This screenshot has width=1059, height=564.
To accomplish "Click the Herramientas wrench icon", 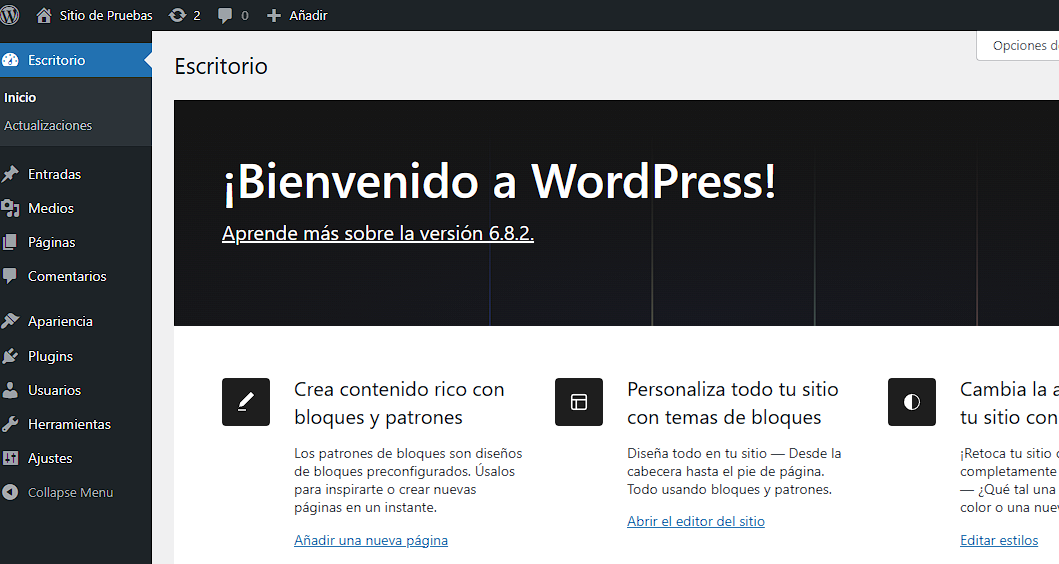I will 11,424.
